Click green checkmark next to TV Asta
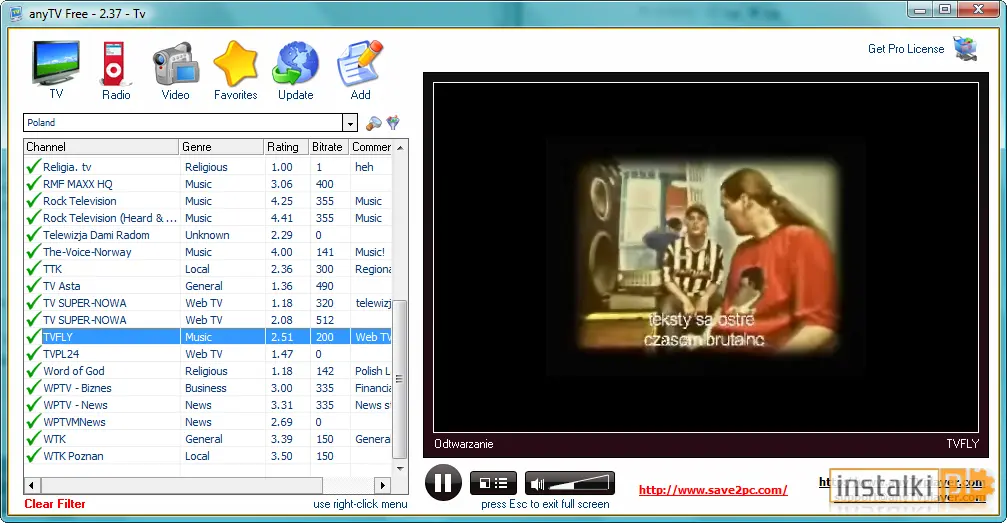 click(x=33, y=286)
